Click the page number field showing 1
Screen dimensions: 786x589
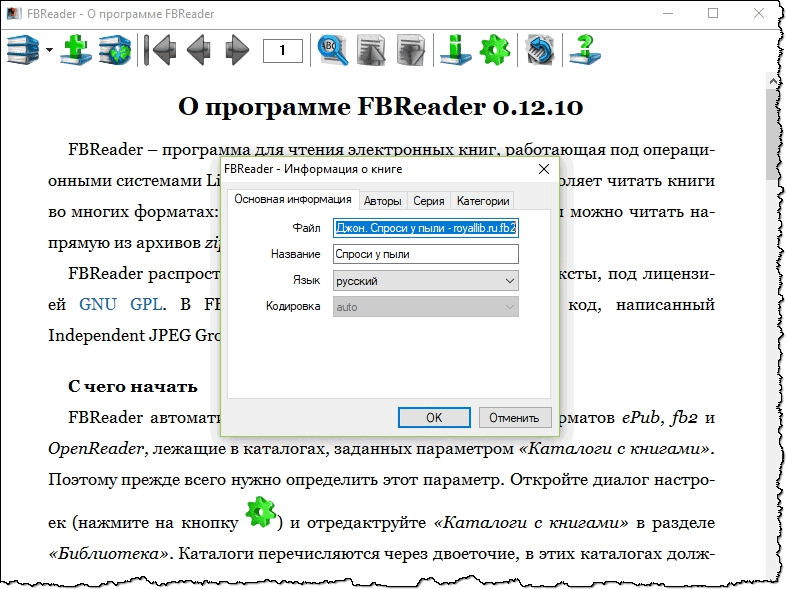pyautogui.click(x=283, y=50)
